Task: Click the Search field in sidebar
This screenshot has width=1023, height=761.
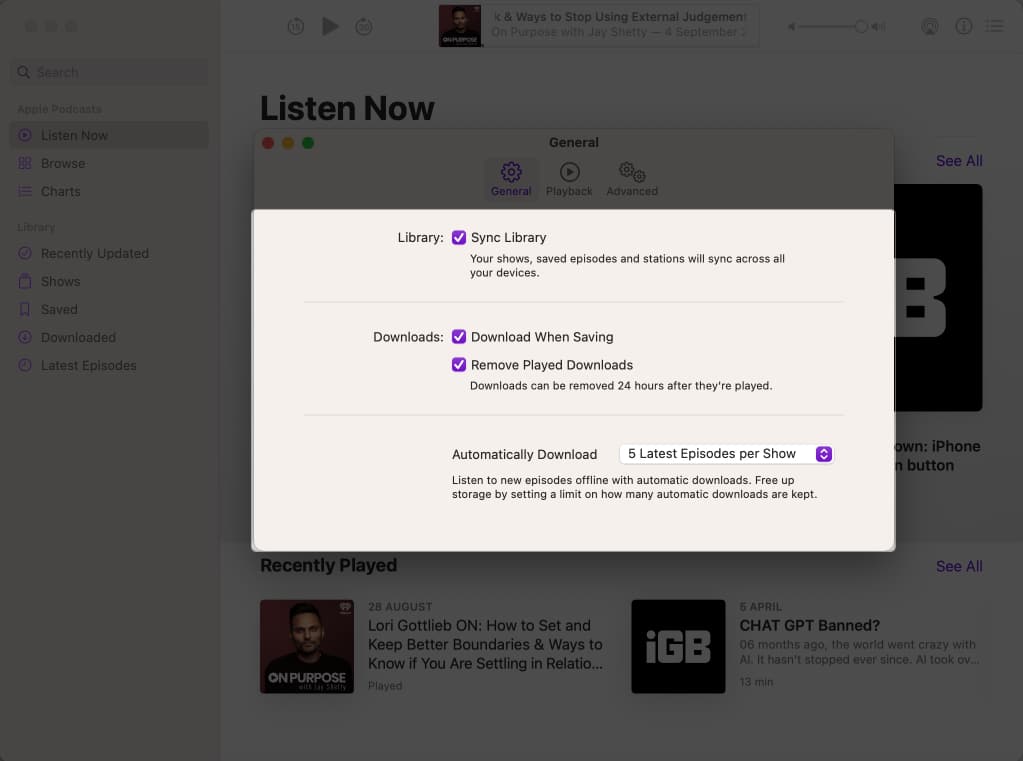Action: click(110, 72)
